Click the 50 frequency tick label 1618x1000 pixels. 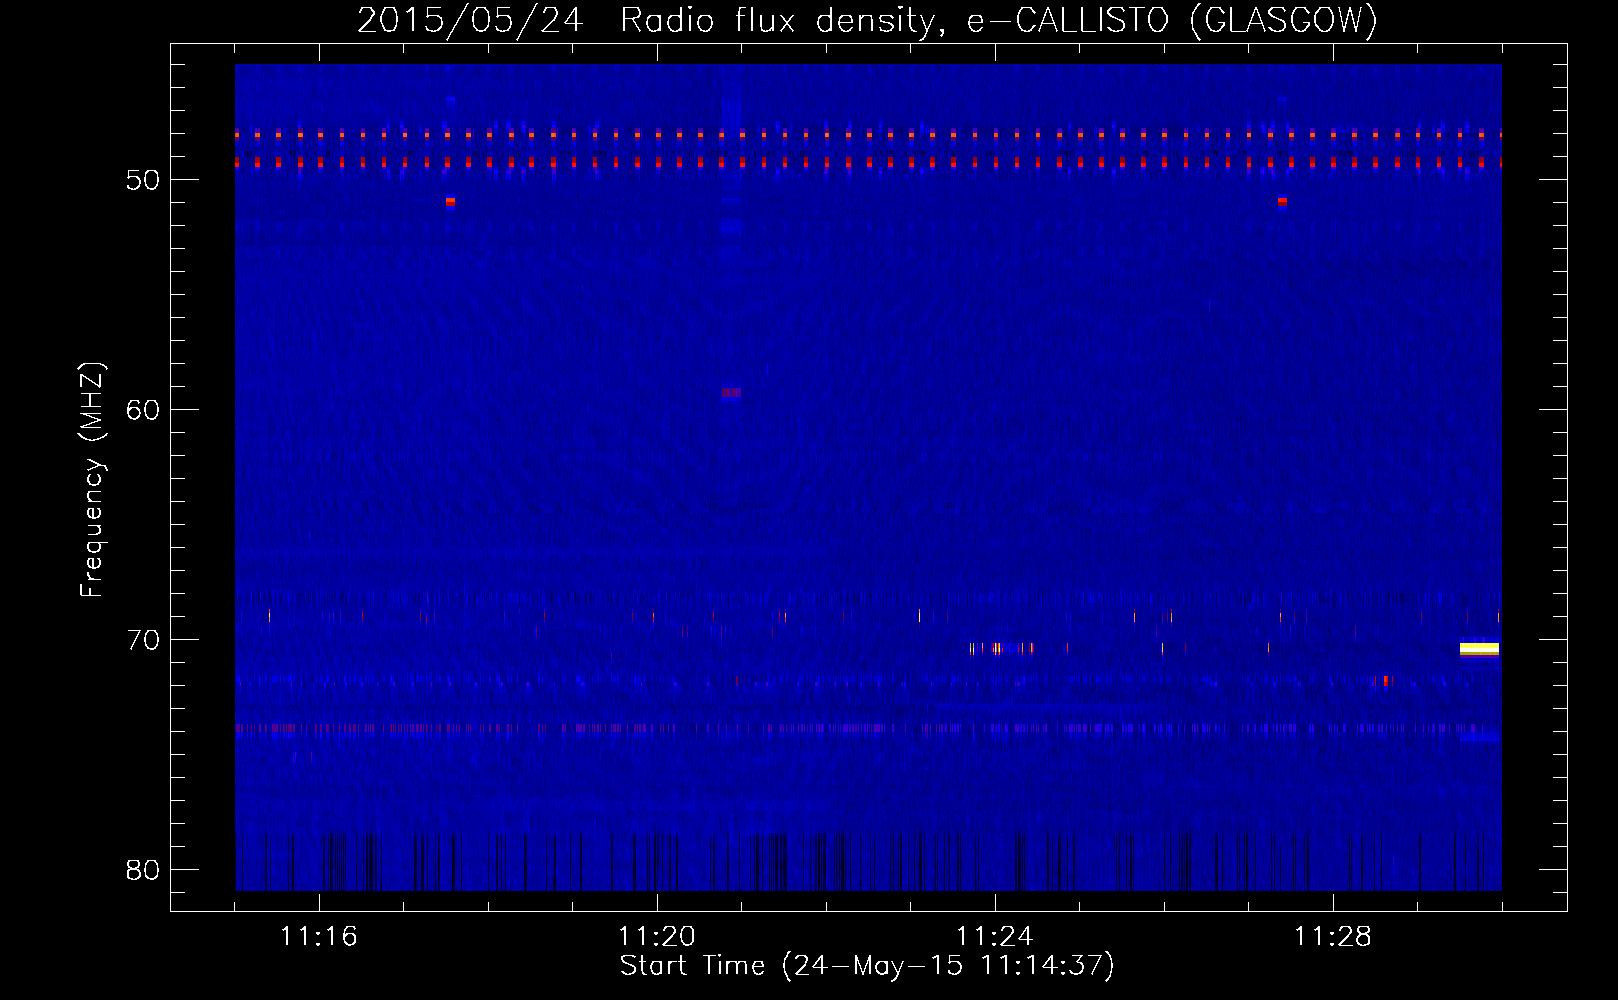pos(143,180)
